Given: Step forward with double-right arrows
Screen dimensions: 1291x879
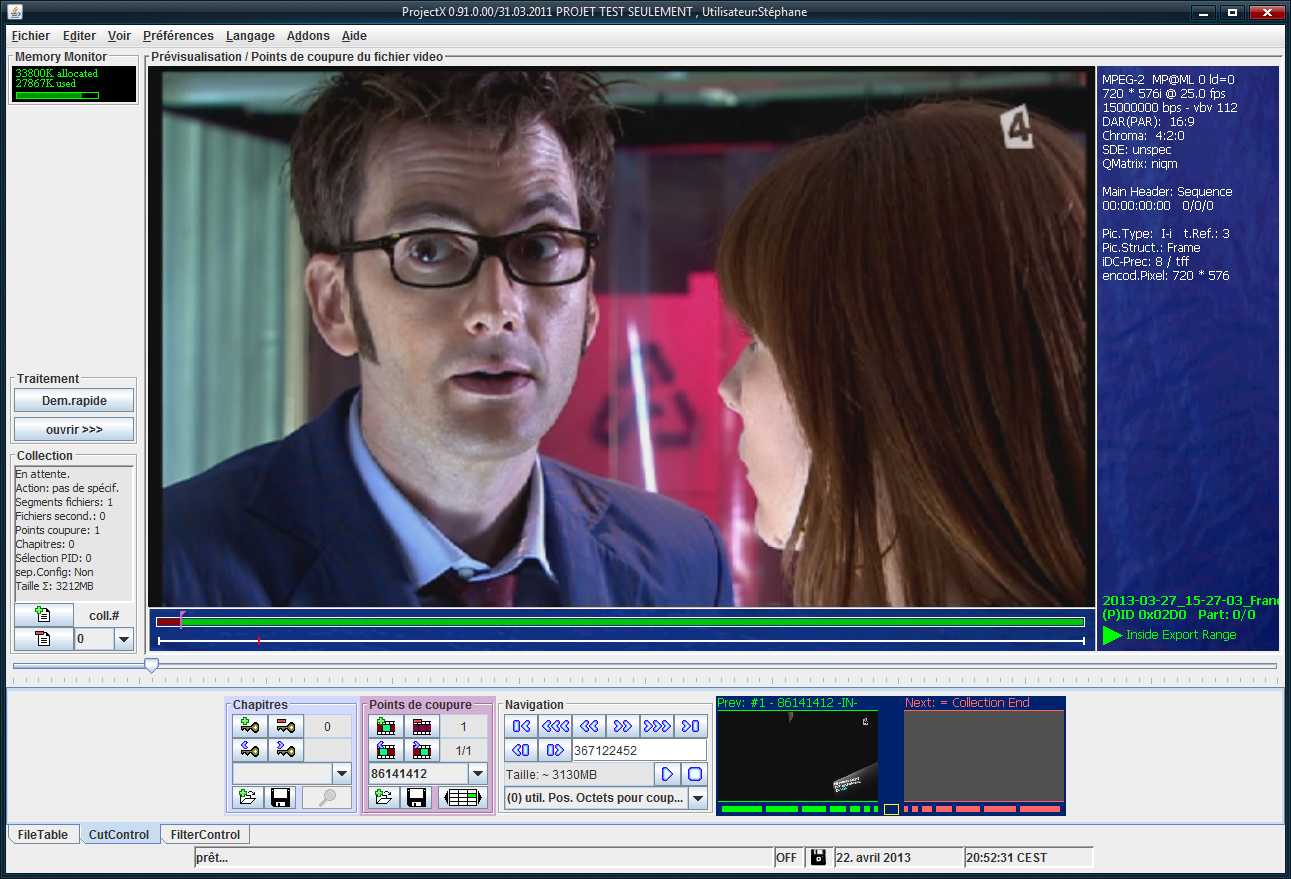Looking at the screenshot, I should coord(623,726).
